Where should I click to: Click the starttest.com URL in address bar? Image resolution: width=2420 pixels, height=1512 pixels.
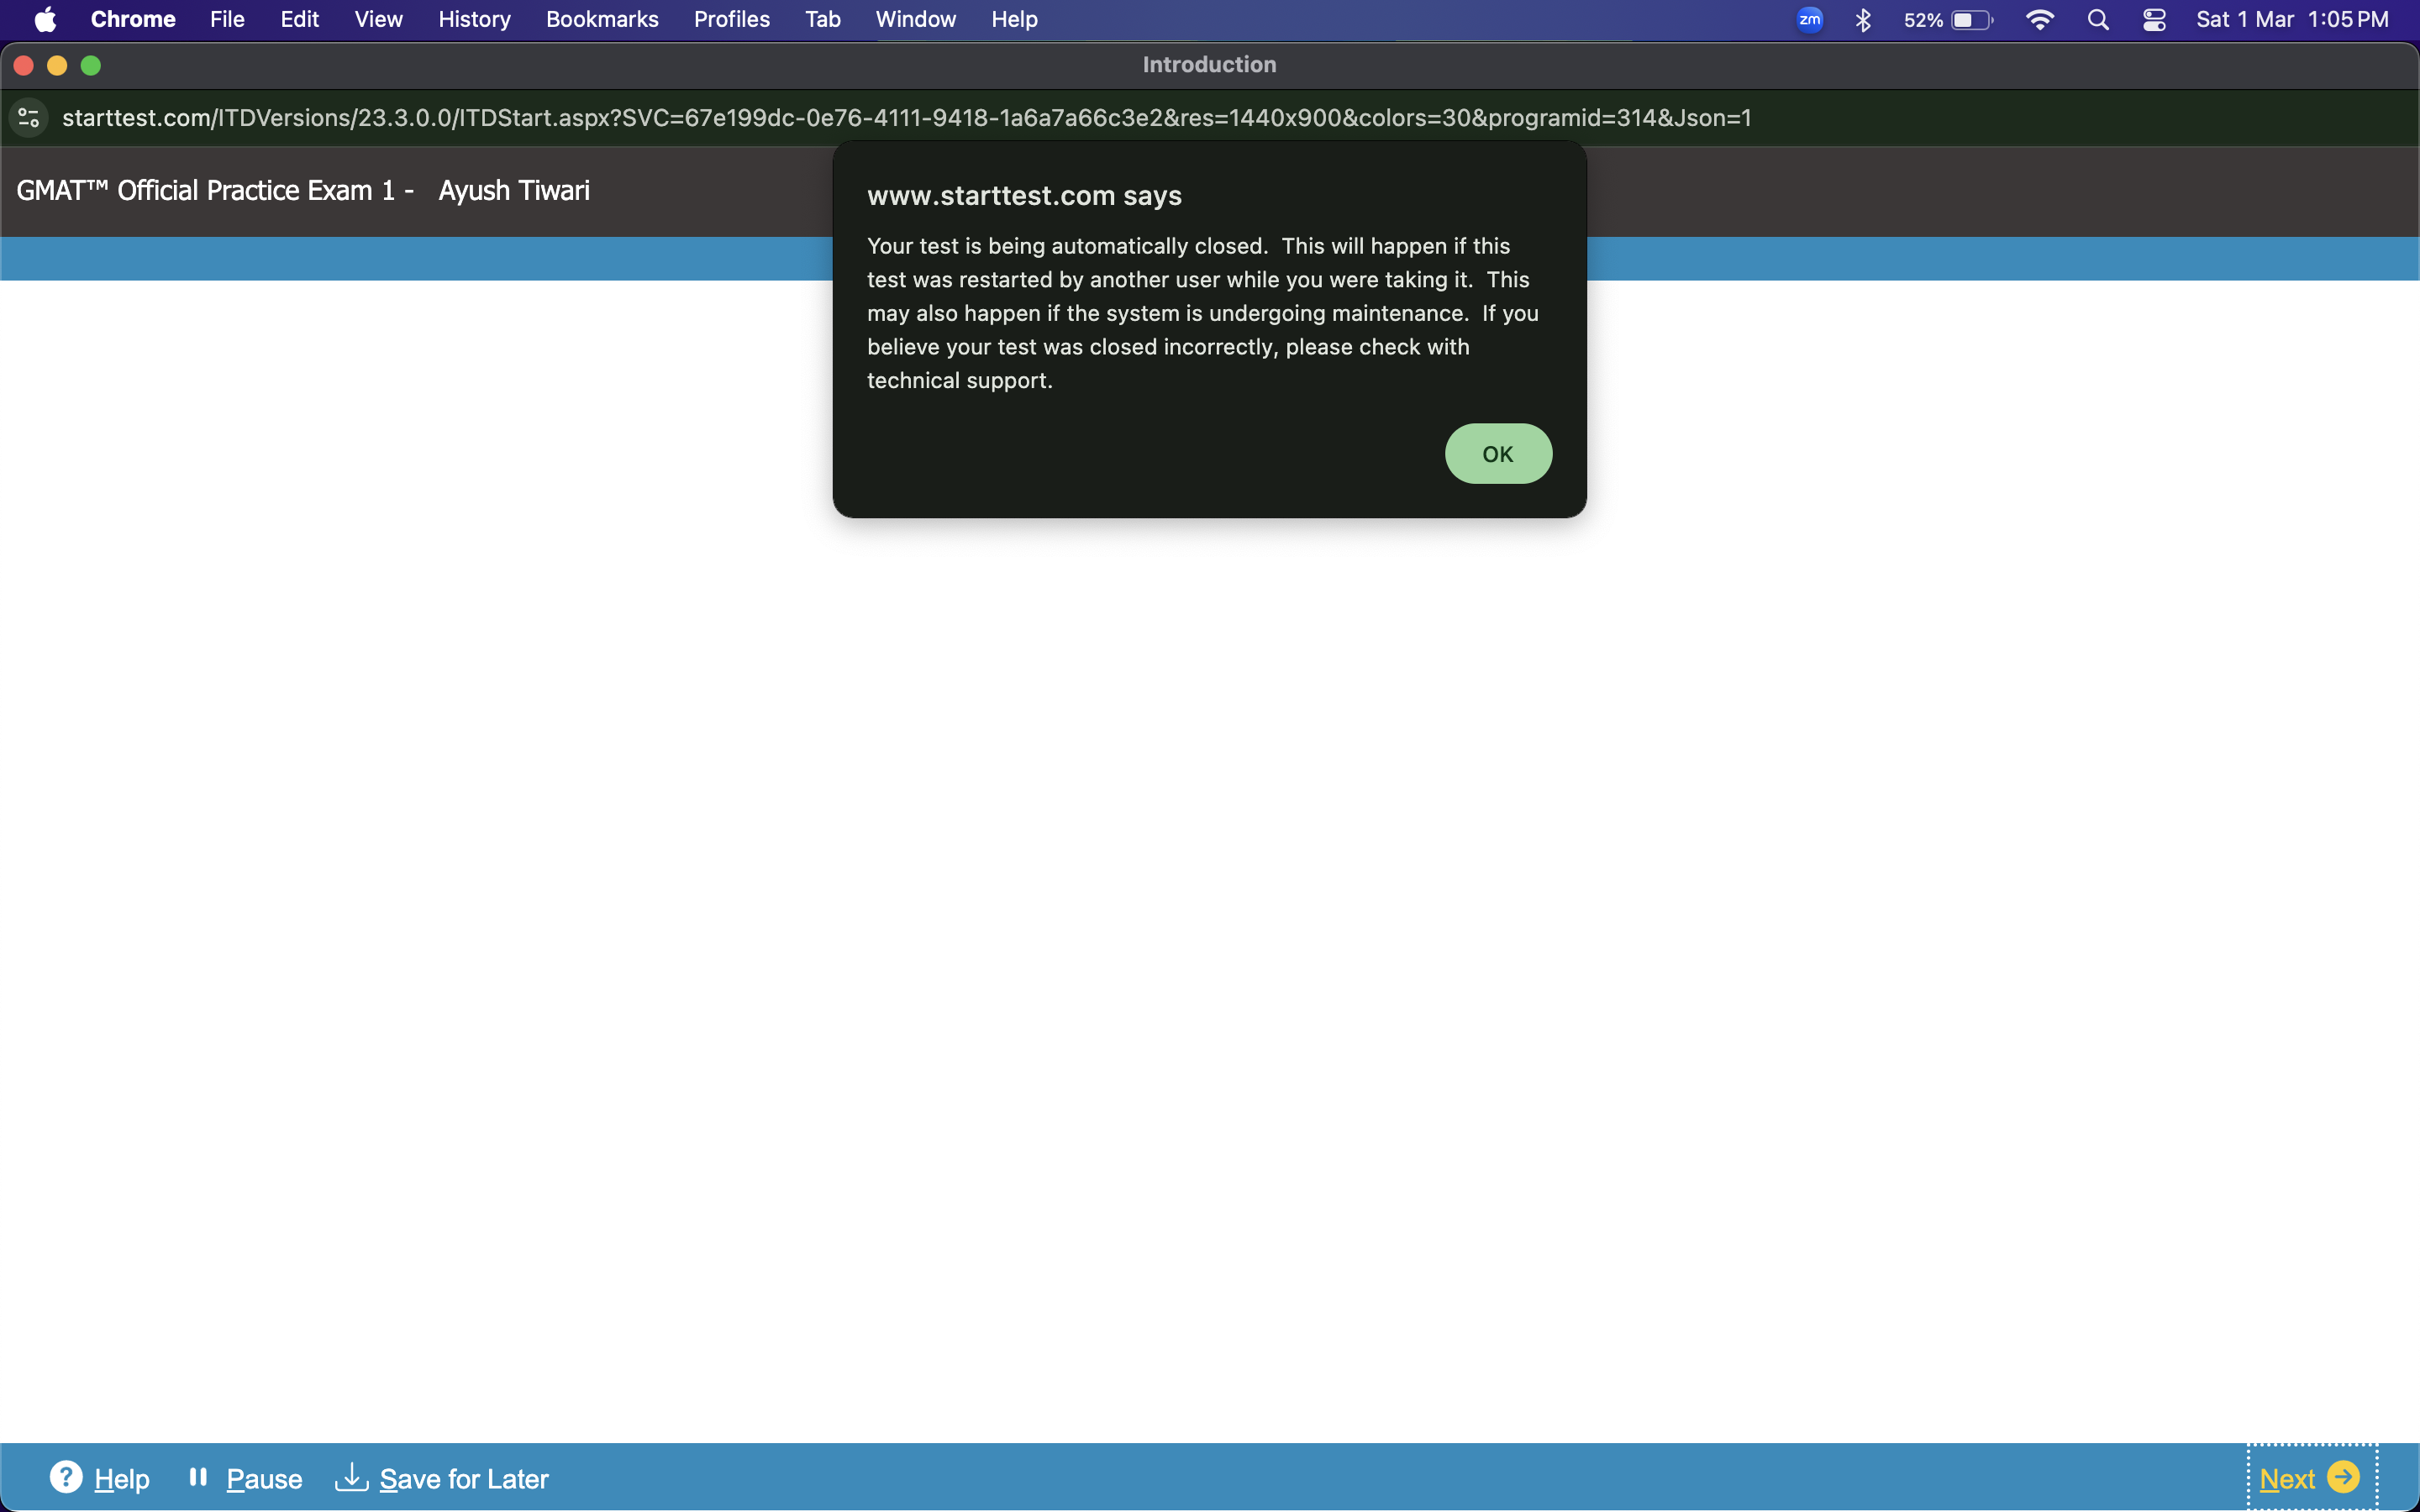(x=906, y=118)
